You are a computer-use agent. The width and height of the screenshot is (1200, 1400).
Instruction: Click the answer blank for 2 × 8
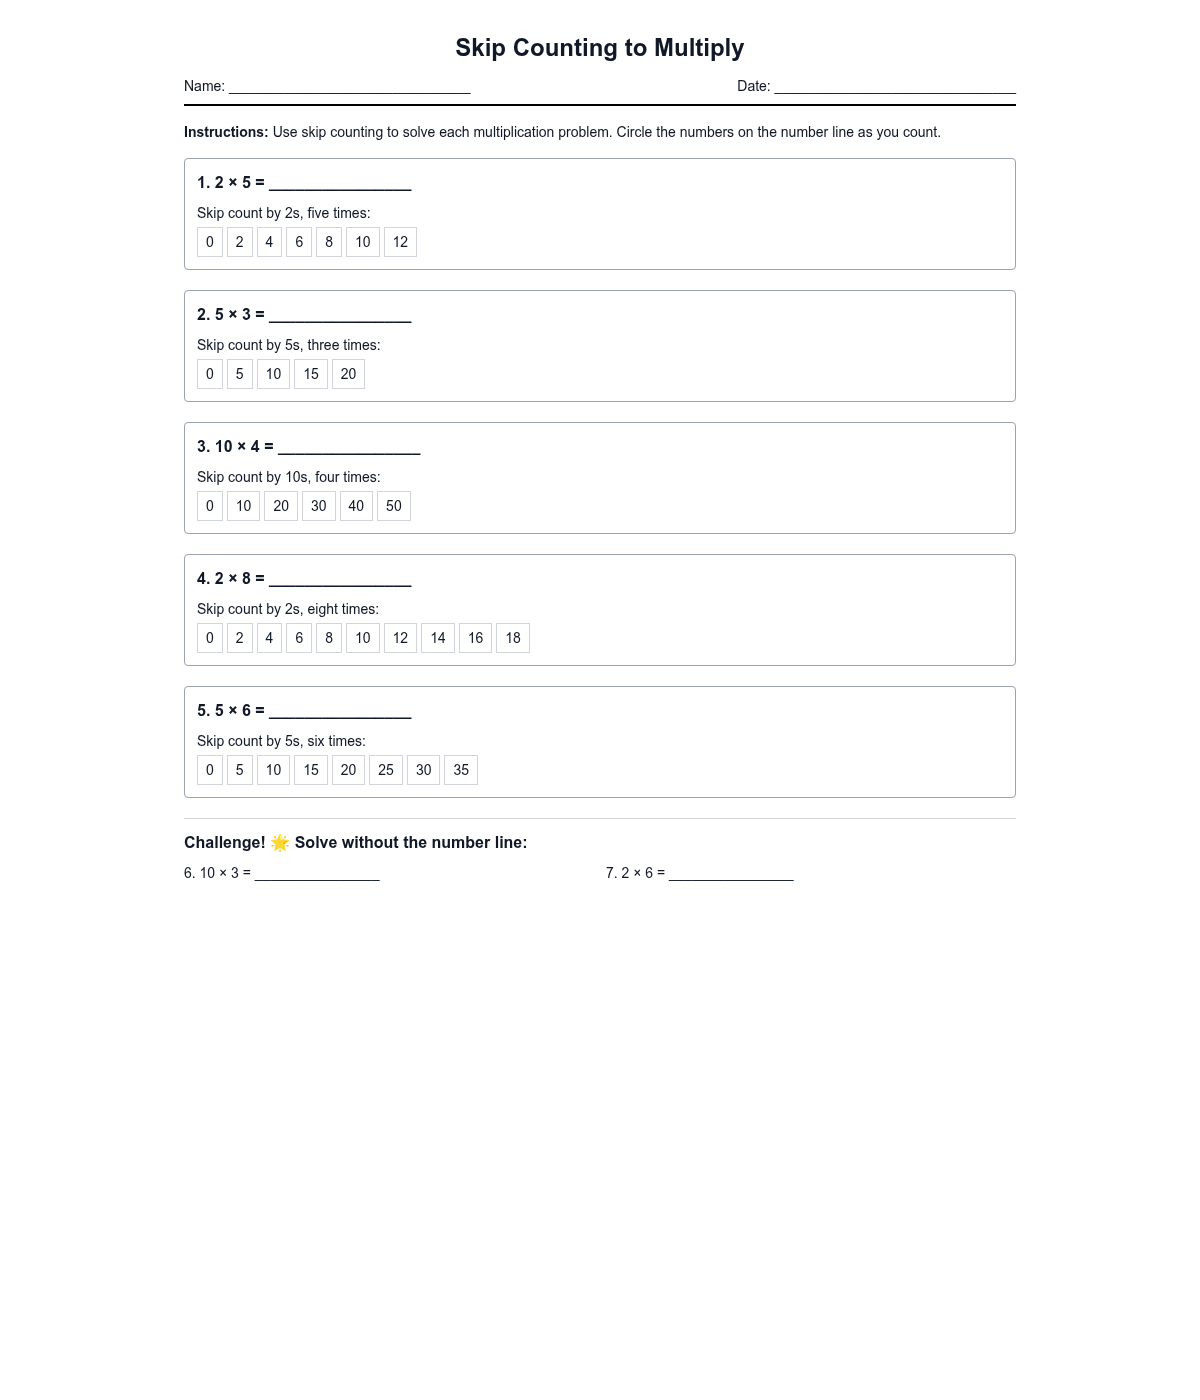pos(340,578)
